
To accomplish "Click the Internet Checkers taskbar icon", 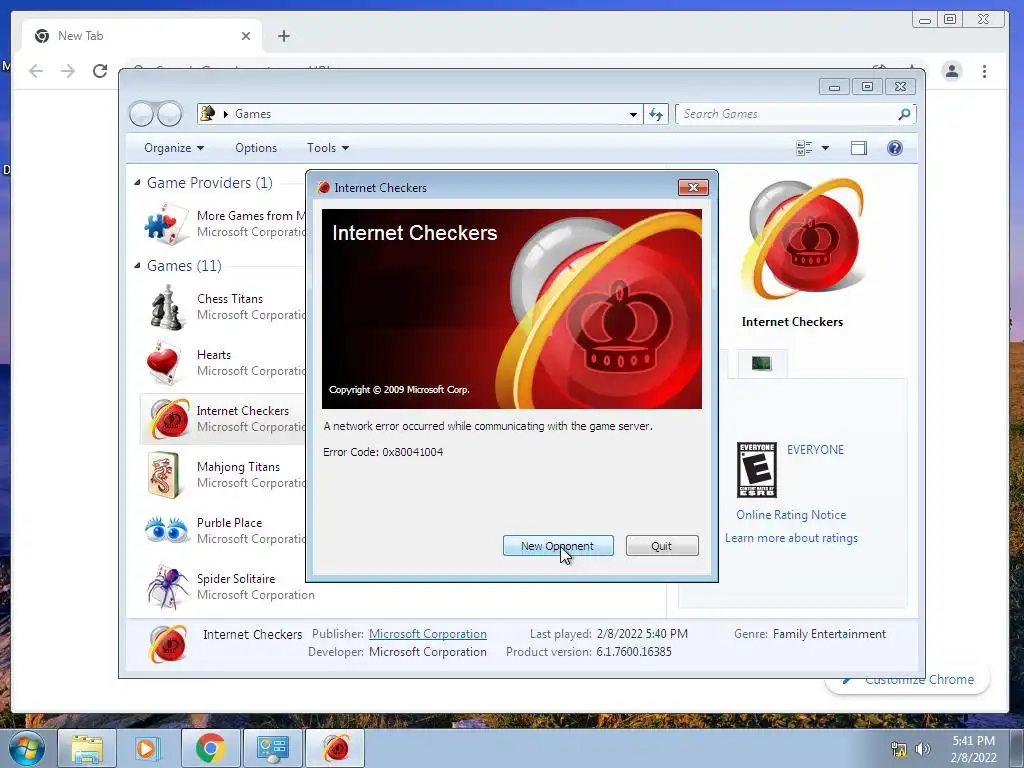I will (336, 748).
